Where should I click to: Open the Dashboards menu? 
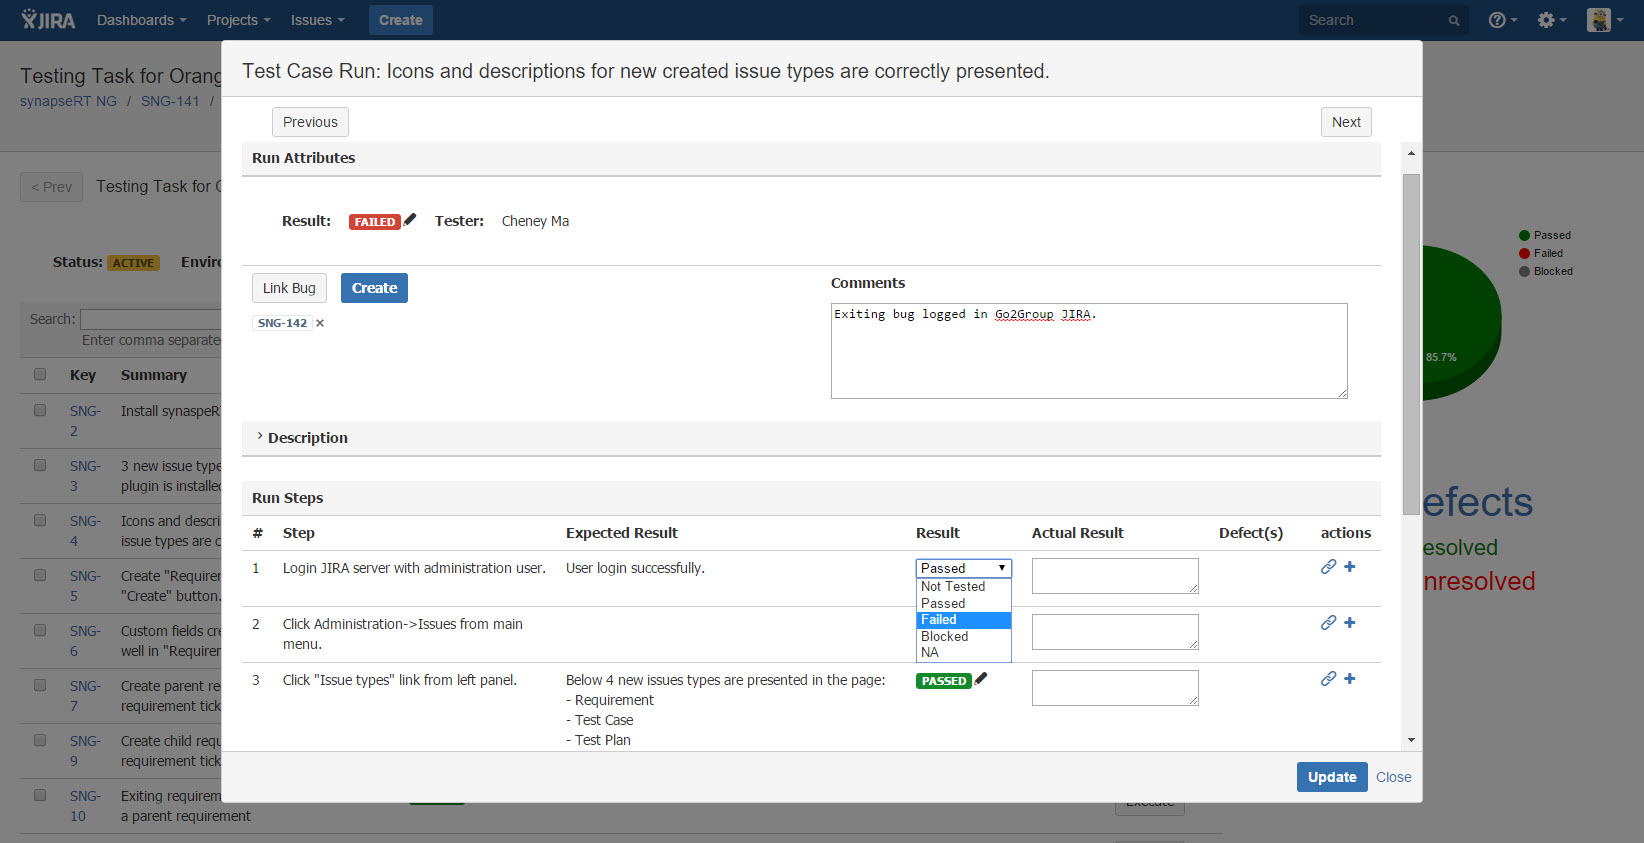(x=142, y=20)
